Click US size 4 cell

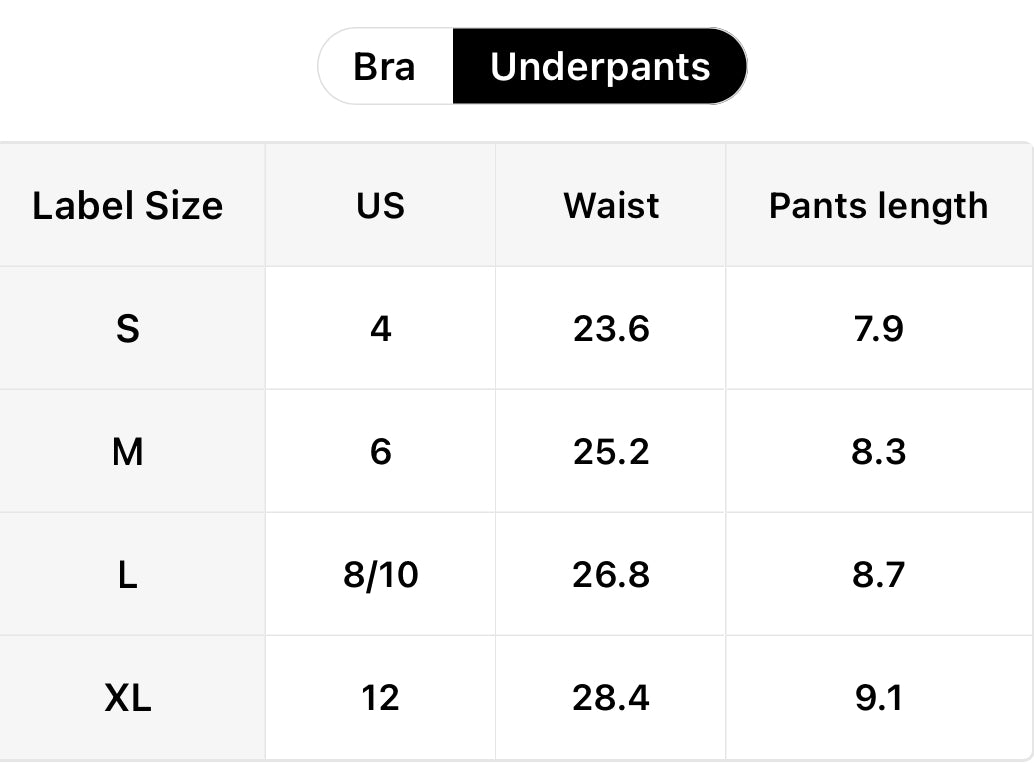380,329
